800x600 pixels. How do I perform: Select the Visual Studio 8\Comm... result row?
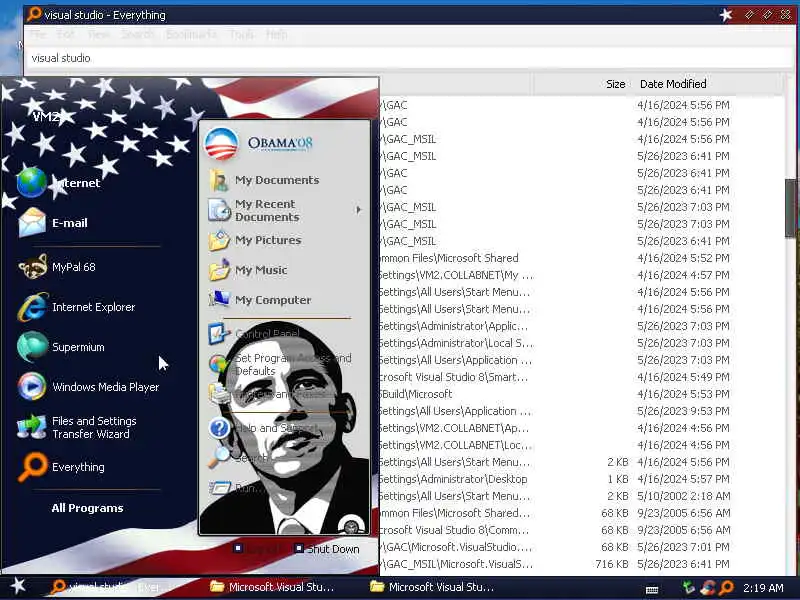[x=582, y=530]
